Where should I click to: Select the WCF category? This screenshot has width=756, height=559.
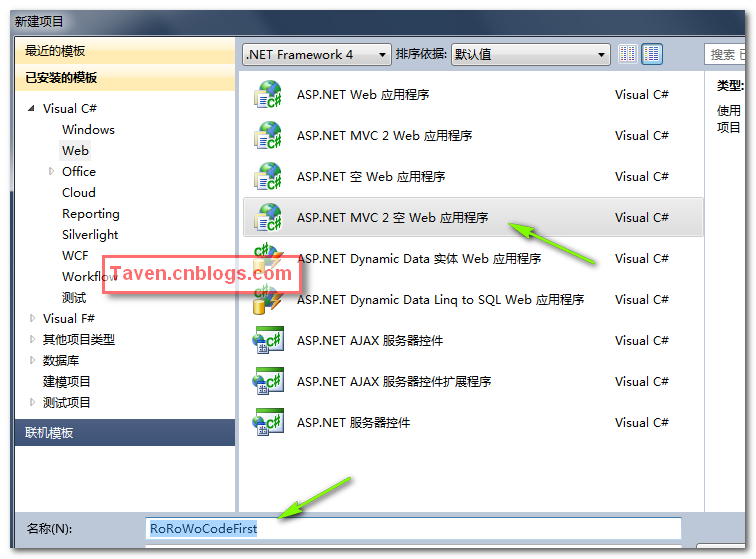(x=75, y=256)
